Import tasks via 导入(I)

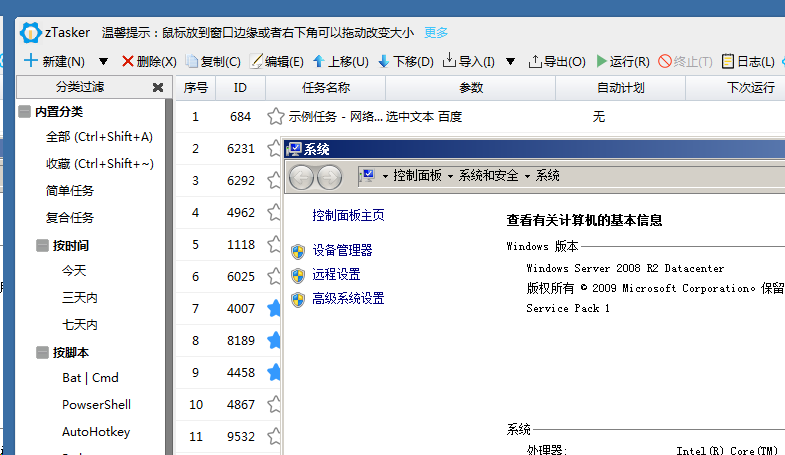[x=469, y=61]
